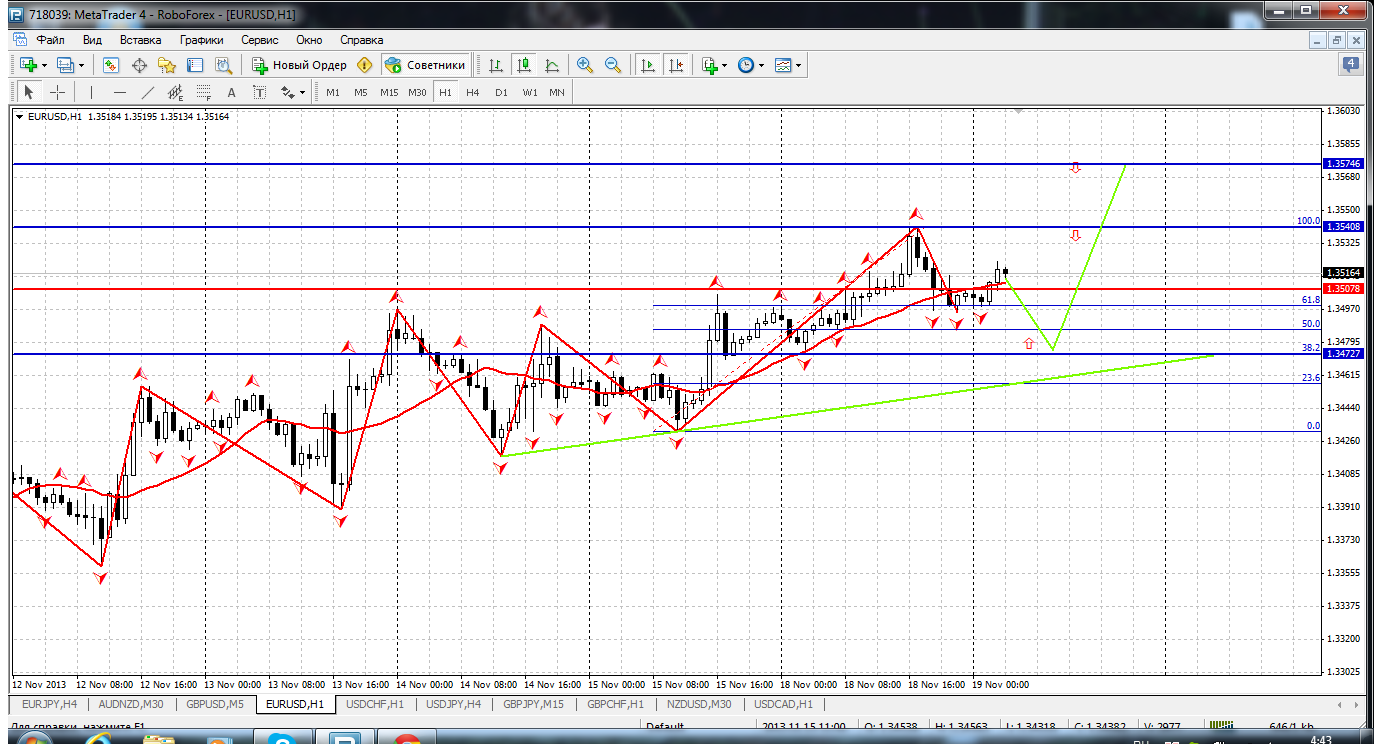Click the zoom in magnifier icon
This screenshot has width=1374, height=744.
585,65
